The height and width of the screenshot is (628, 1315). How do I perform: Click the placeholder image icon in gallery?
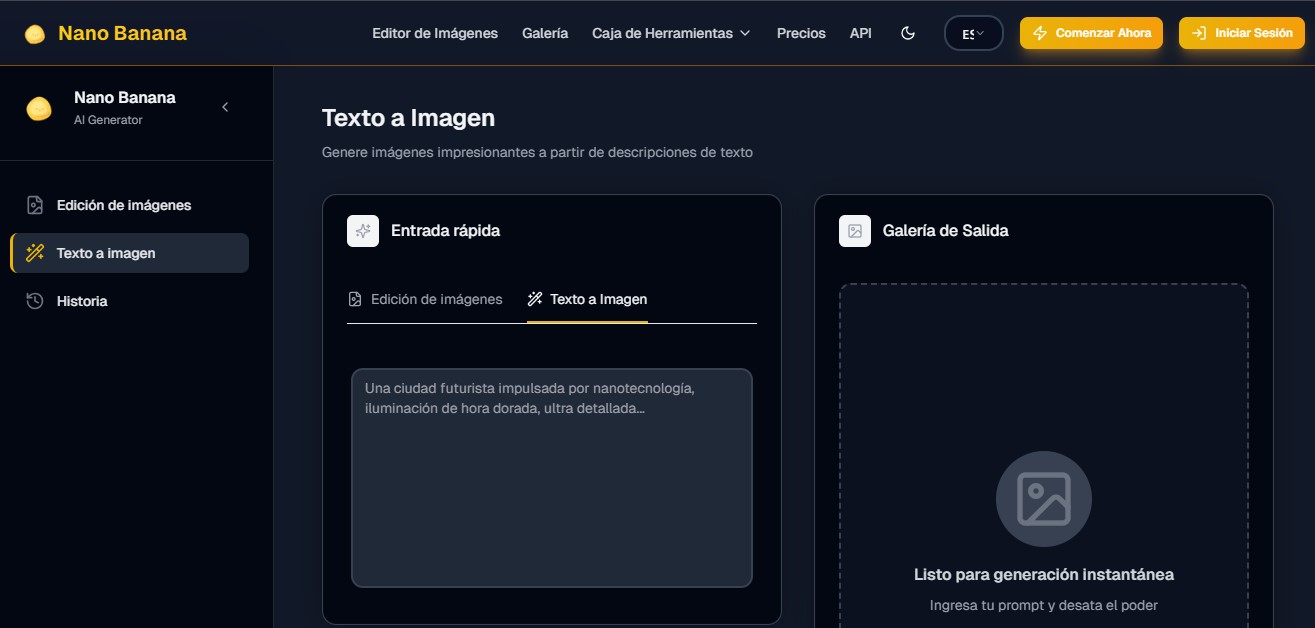click(x=1043, y=498)
